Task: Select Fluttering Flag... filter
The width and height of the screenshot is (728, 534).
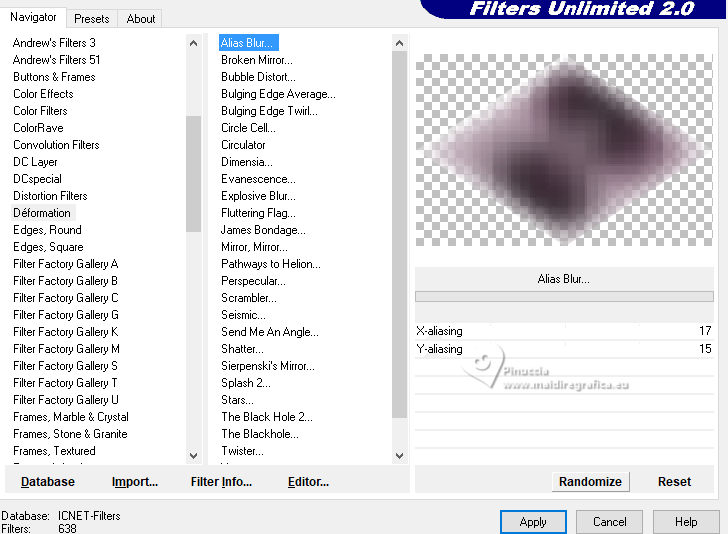Action: pyautogui.click(x=258, y=213)
